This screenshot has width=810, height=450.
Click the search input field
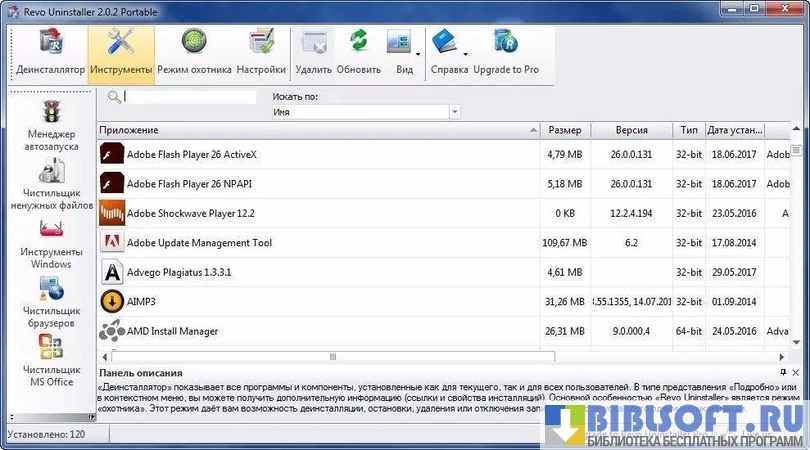coord(190,97)
